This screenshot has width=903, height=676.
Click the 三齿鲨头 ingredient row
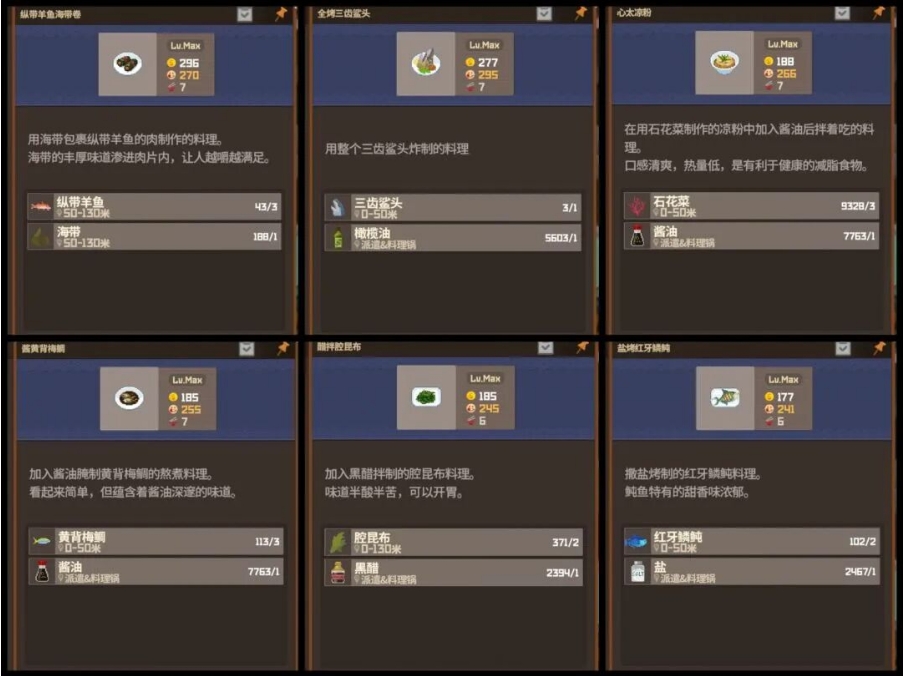pos(453,207)
